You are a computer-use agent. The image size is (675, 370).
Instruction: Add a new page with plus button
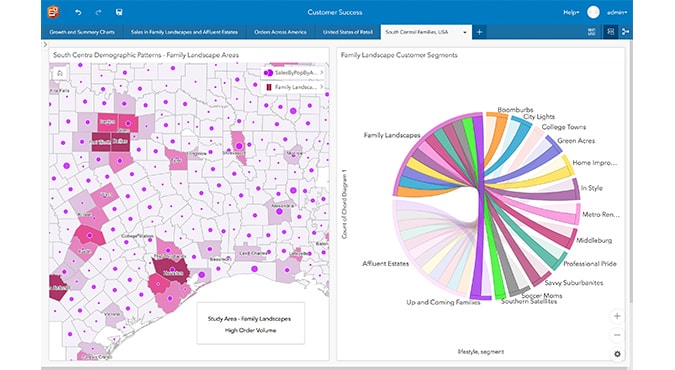click(479, 32)
